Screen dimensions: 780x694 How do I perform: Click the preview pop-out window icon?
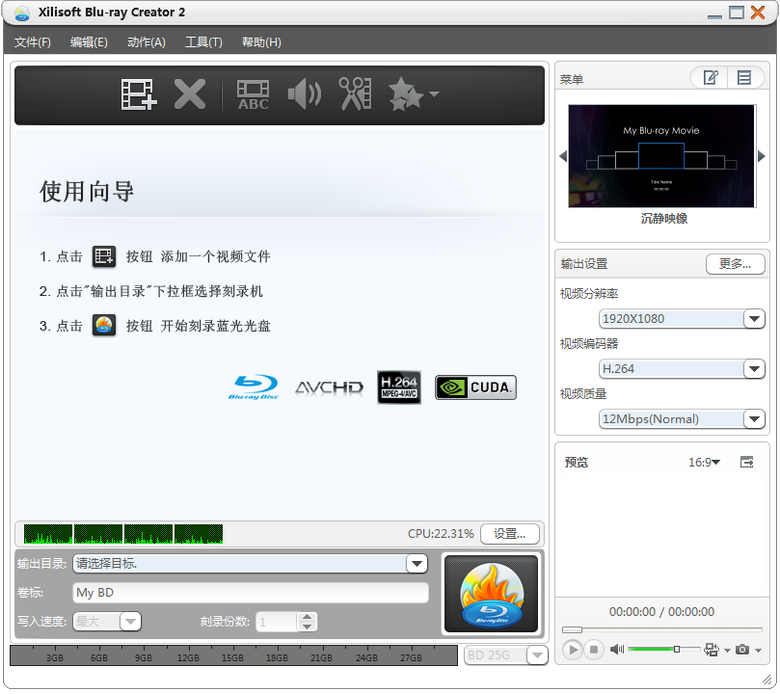(x=747, y=462)
